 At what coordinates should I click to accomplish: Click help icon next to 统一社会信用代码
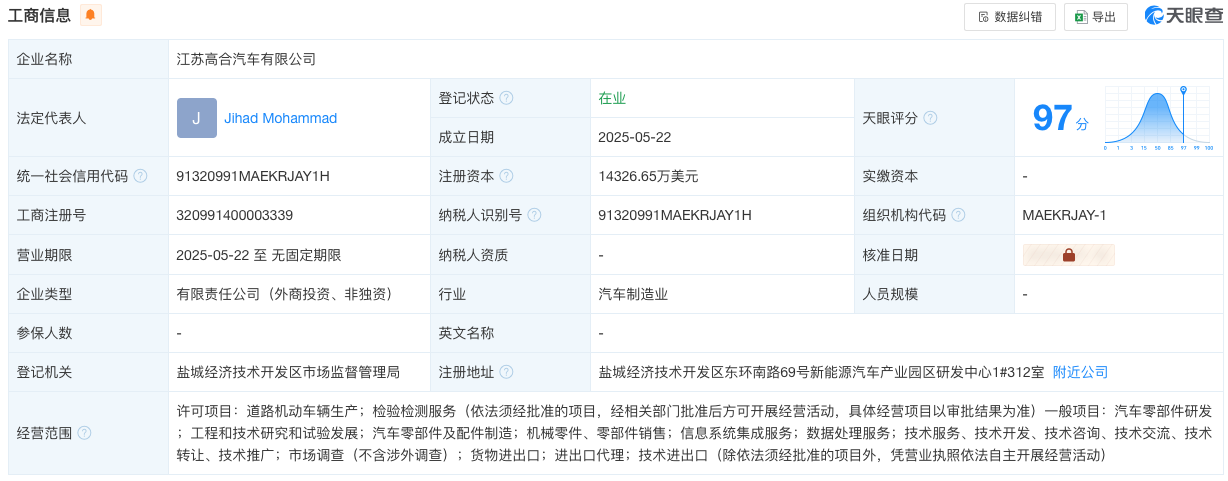[x=140, y=176]
